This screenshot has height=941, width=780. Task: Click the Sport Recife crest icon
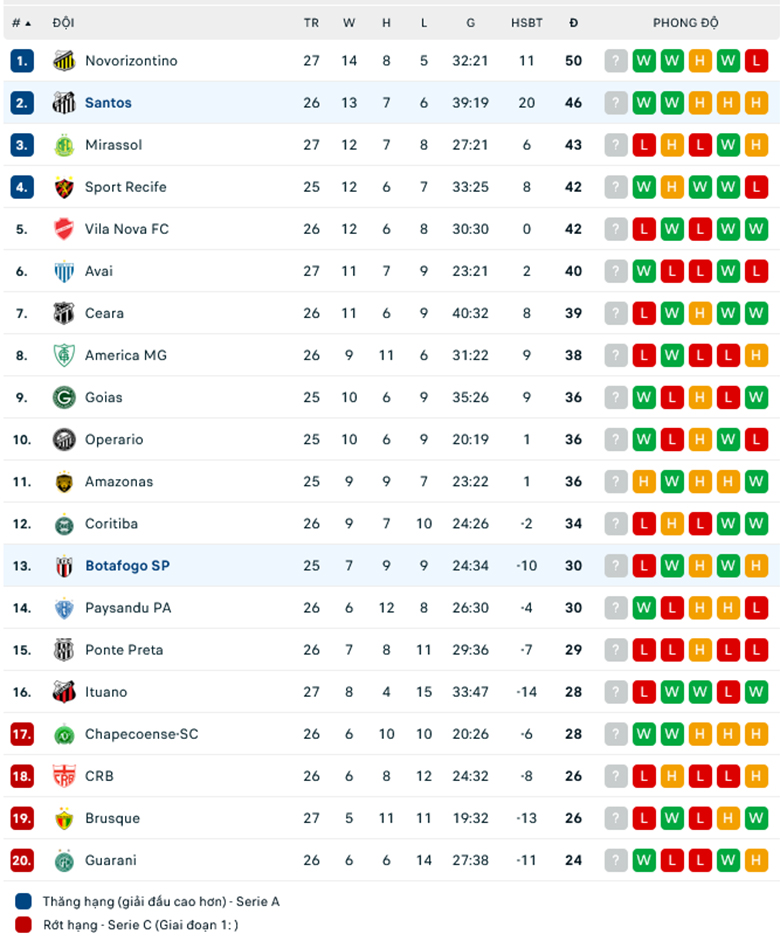64,187
